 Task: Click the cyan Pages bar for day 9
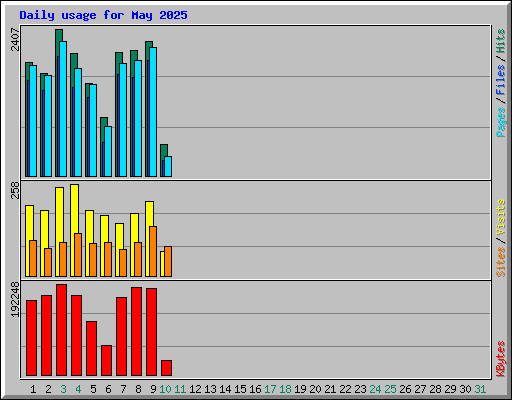pos(153,112)
